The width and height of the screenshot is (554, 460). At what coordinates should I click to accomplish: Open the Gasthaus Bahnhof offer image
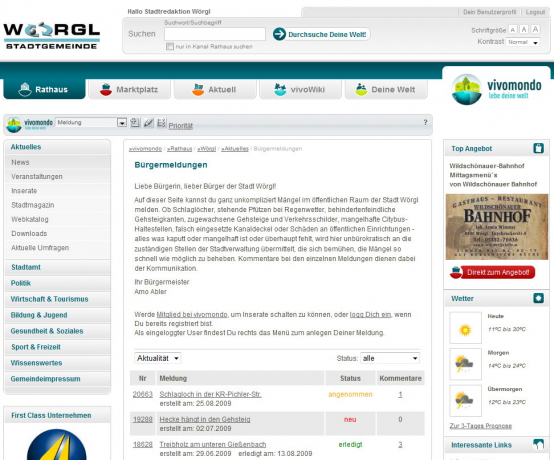pos(497,227)
